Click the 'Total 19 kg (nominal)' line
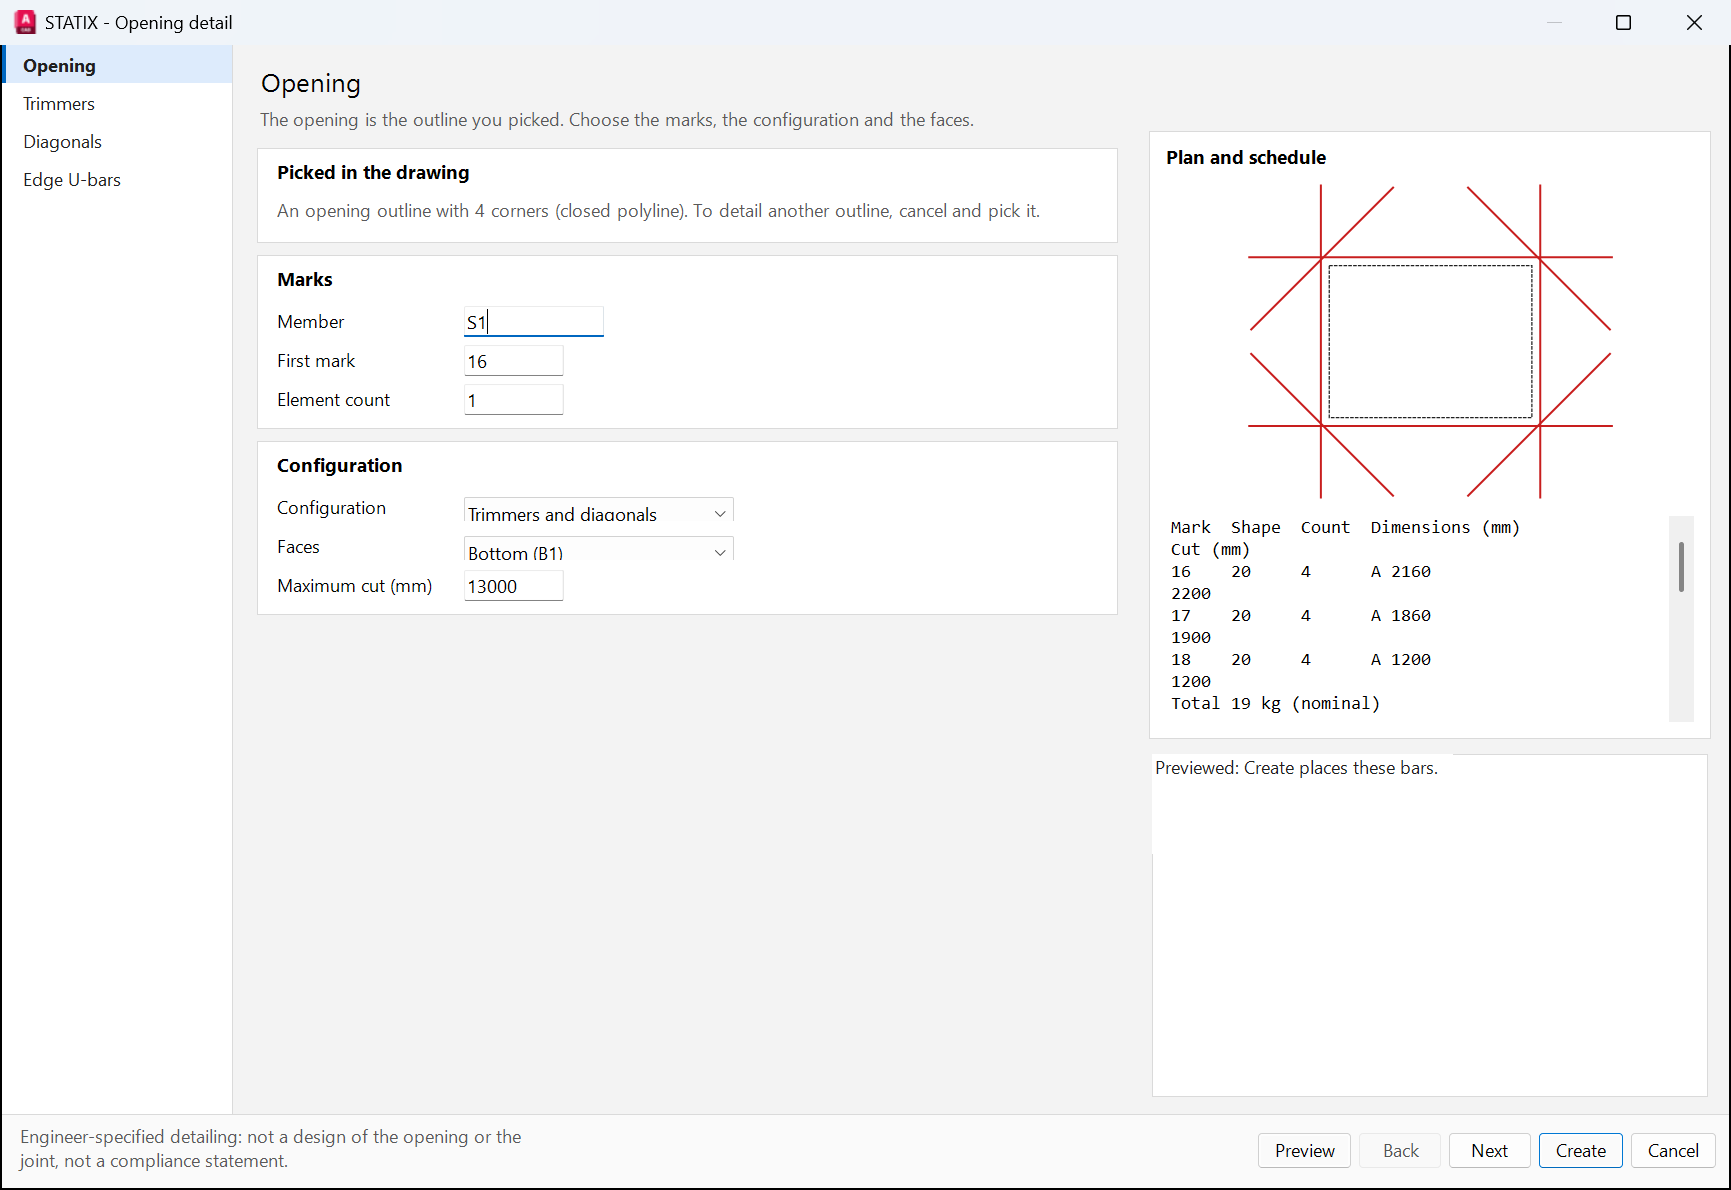 (x=1275, y=704)
